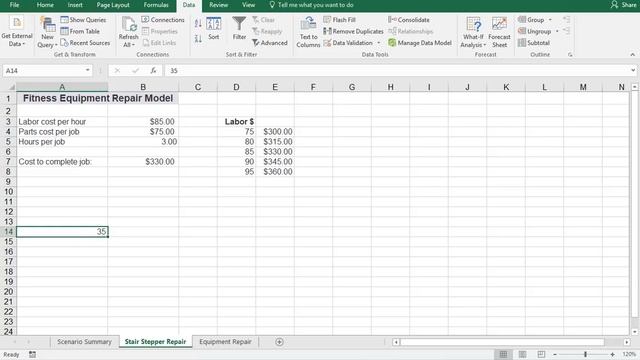This screenshot has width=640, height=360.
Task: Select Stair Stepper Repair sheet tab
Action: [155, 342]
